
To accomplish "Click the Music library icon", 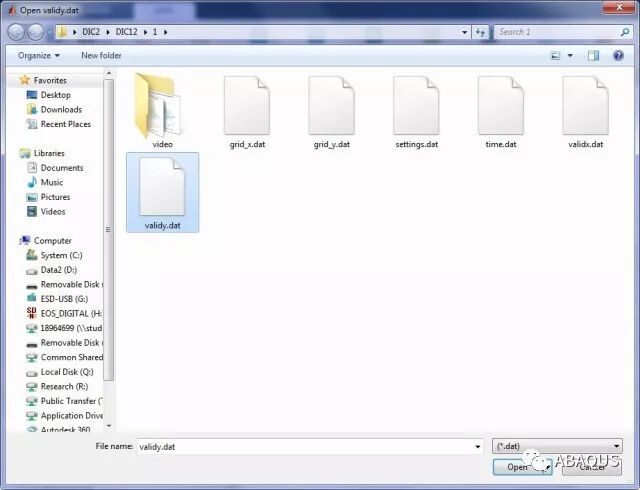I will [x=31, y=182].
